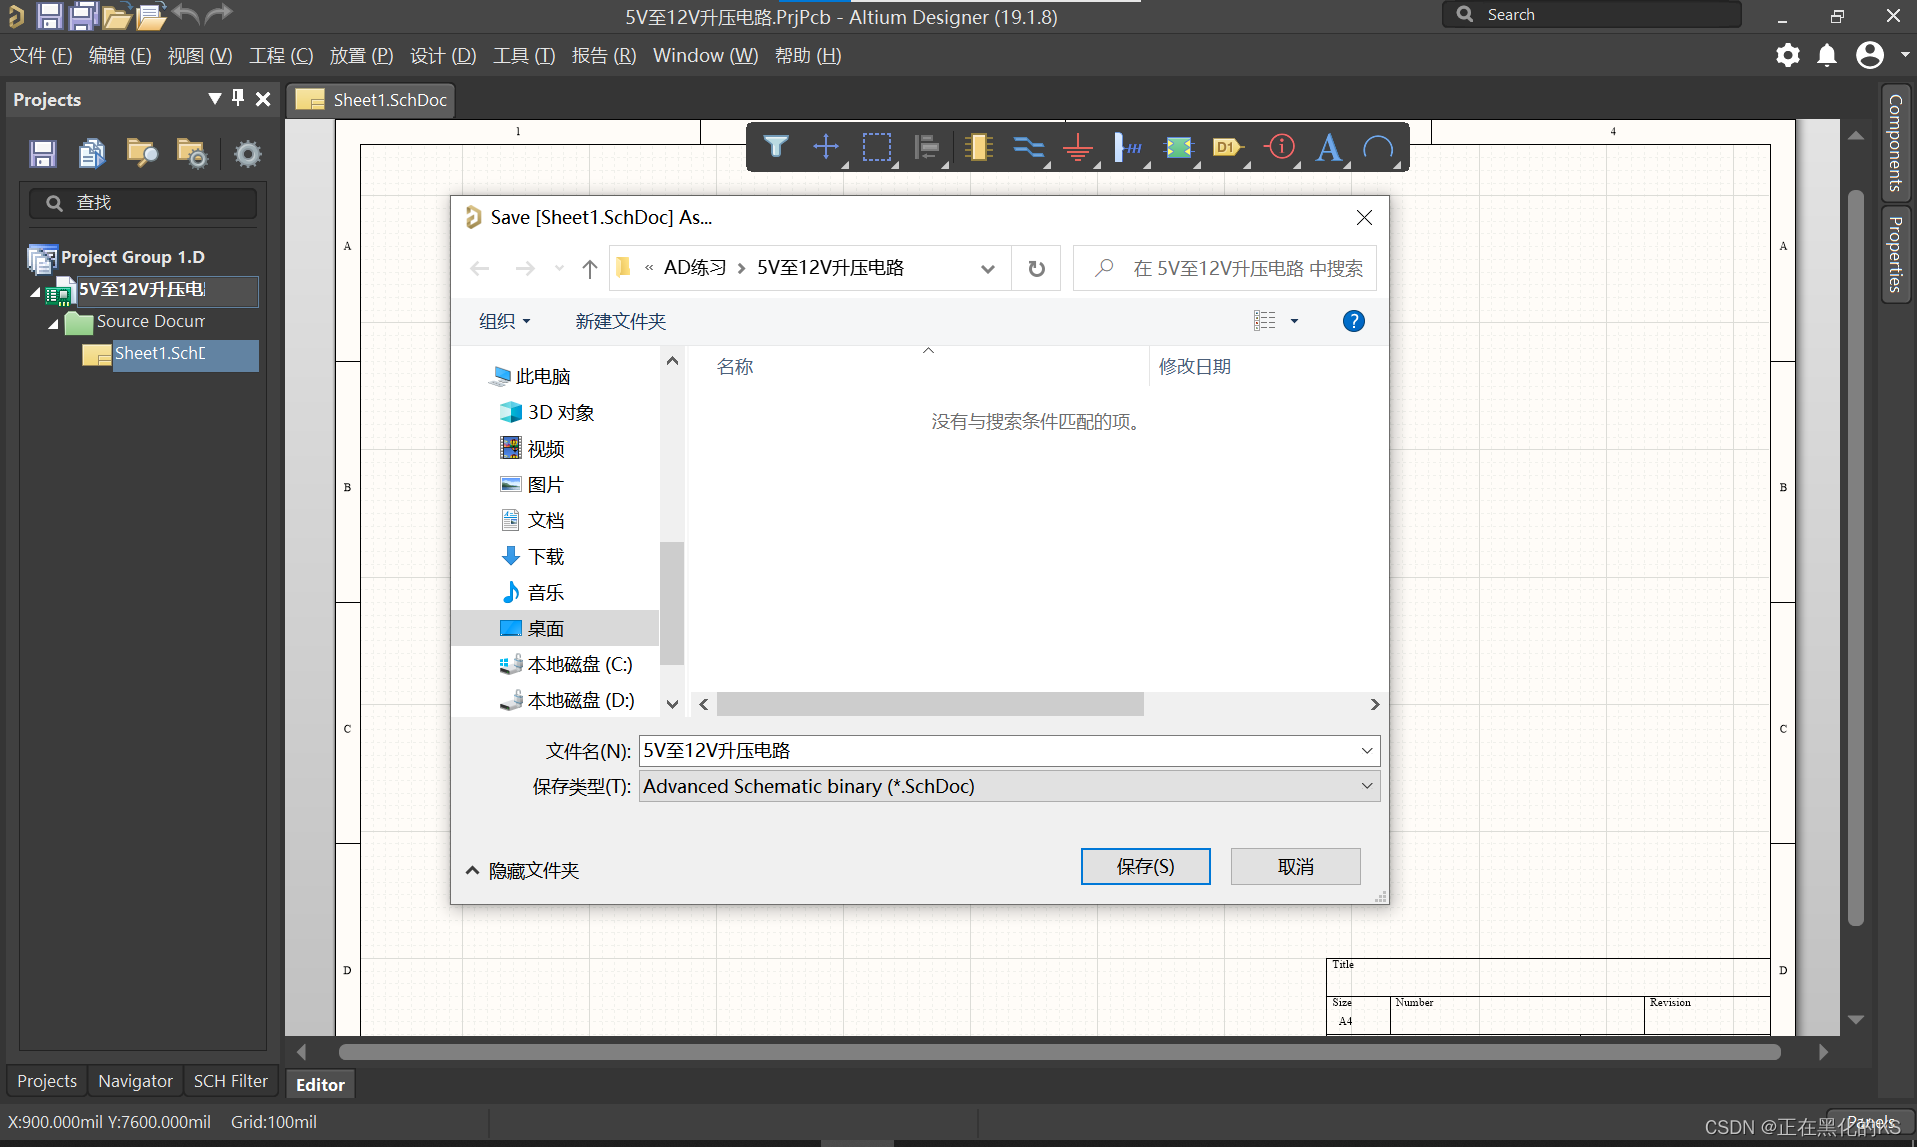Open Altium settings gear at top right
Screen dimensions: 1917x1147
coord(1788,55)
